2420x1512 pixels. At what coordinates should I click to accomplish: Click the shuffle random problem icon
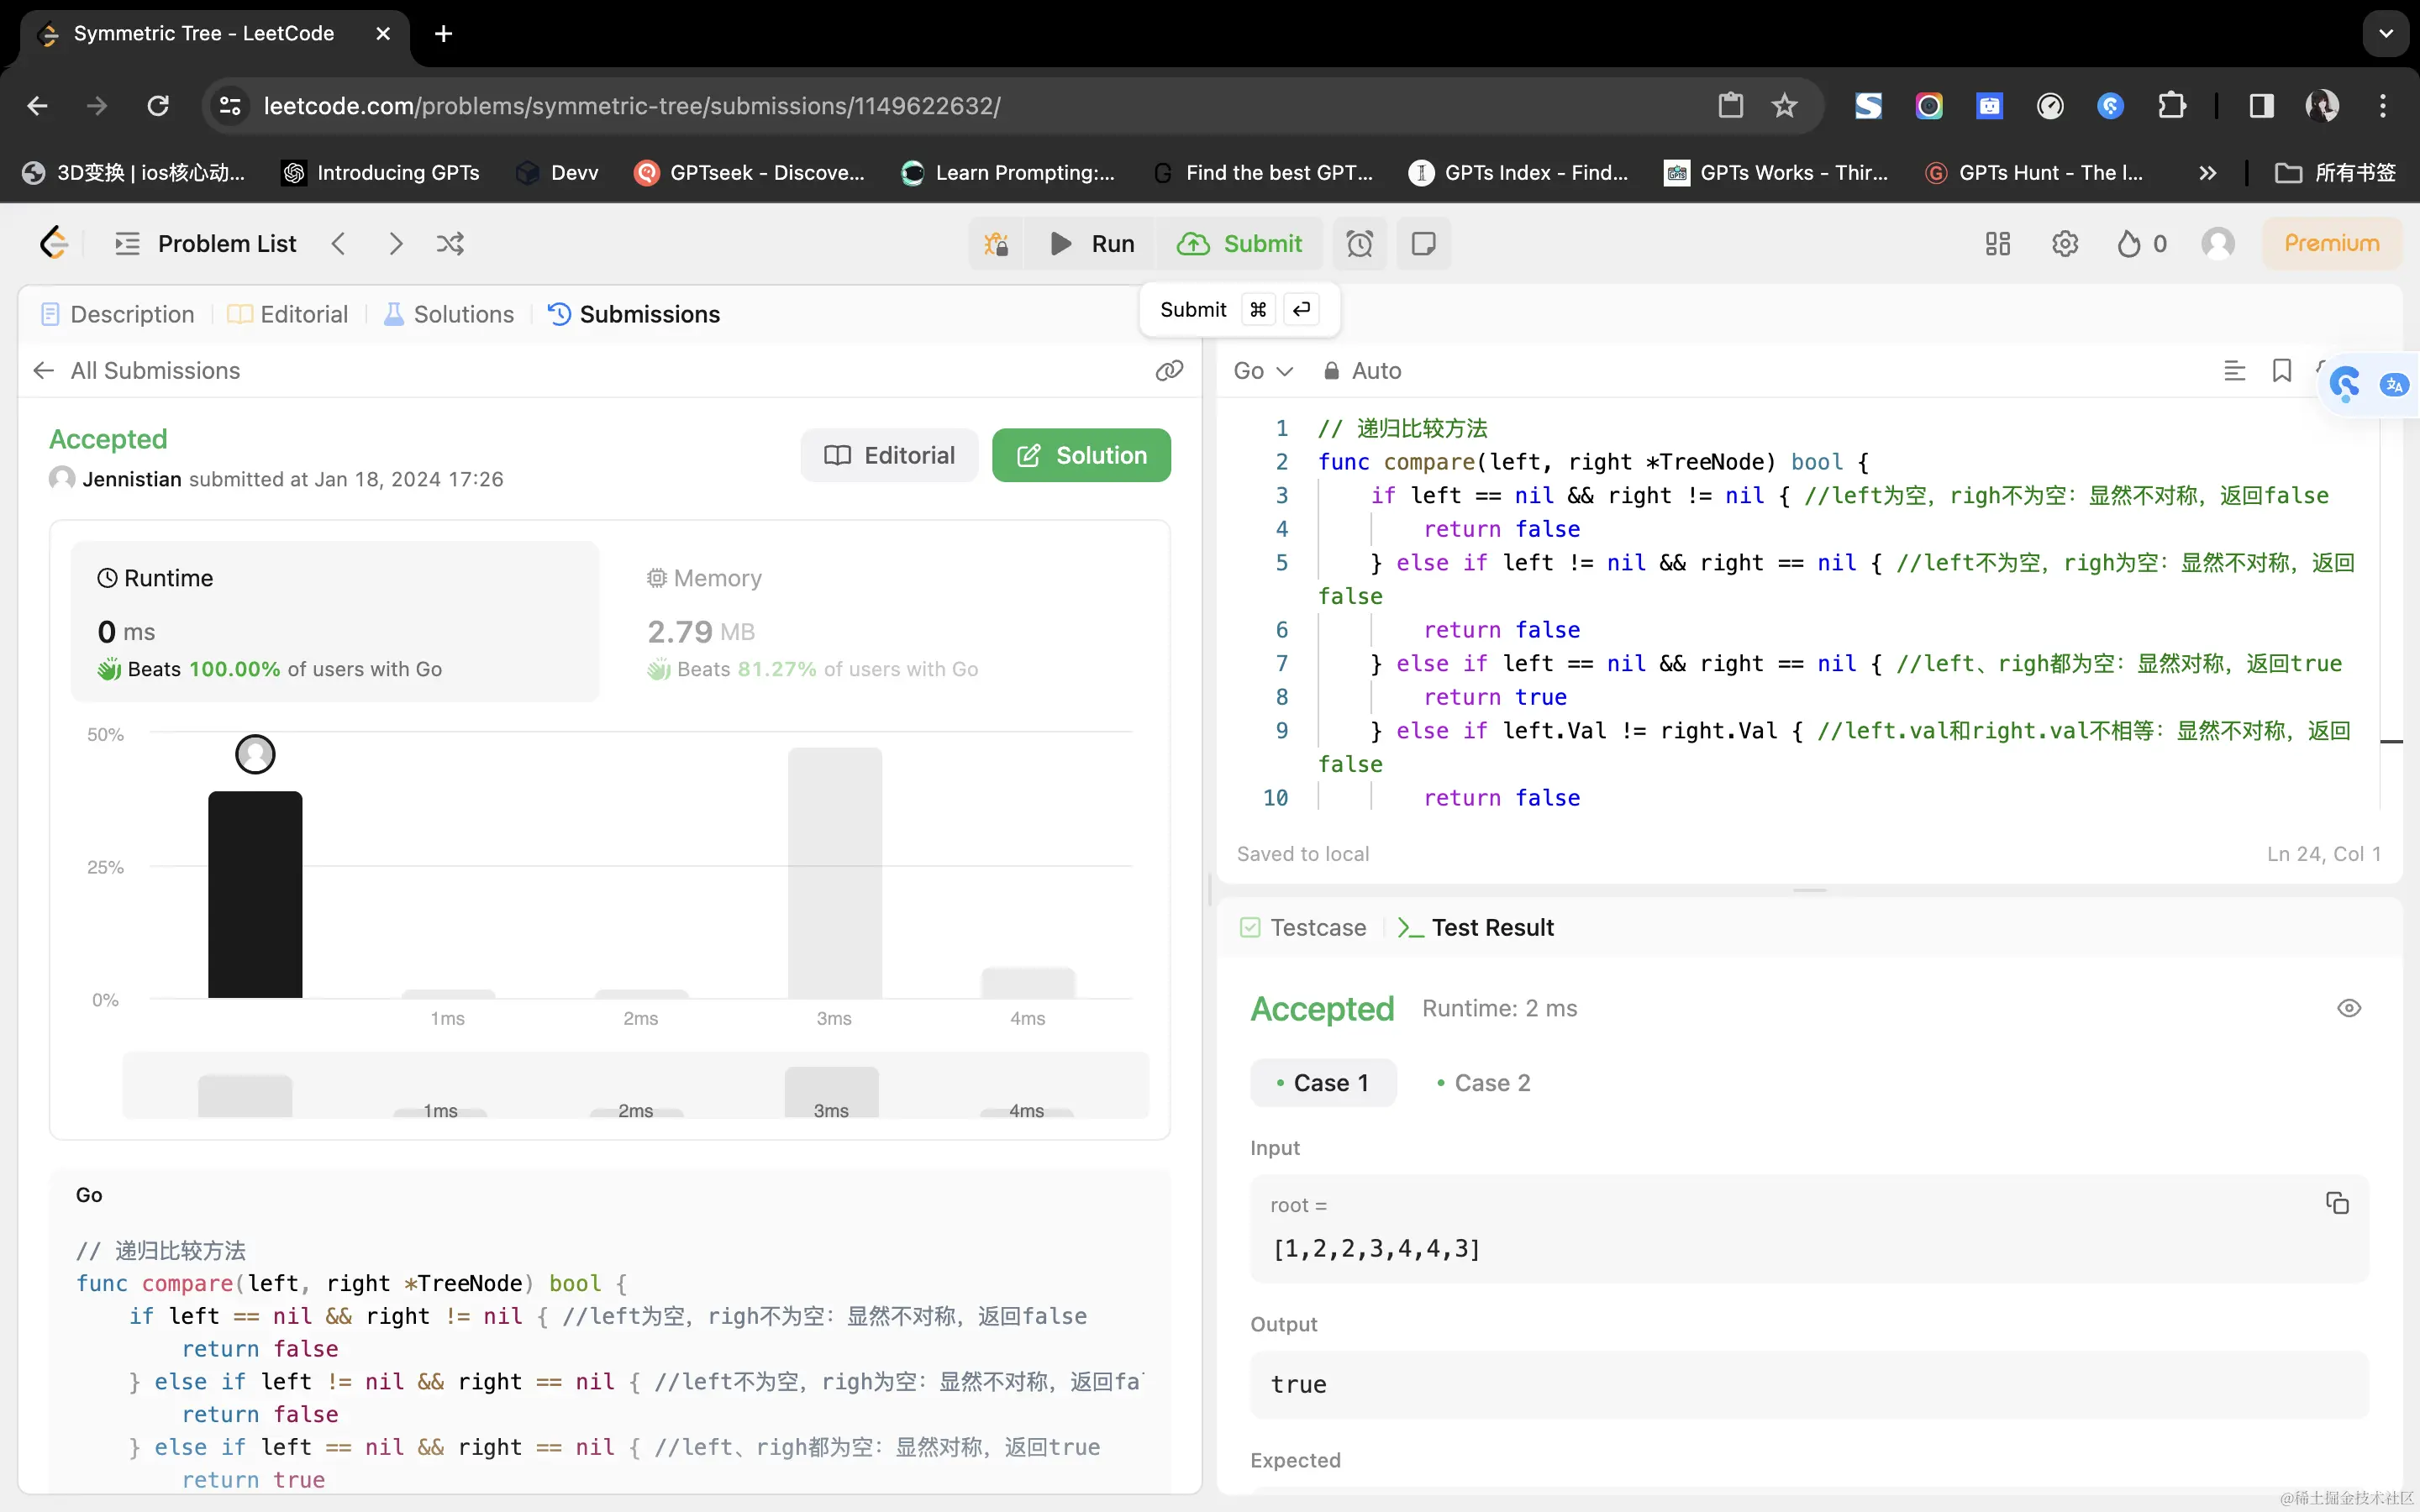pos(450,244)
